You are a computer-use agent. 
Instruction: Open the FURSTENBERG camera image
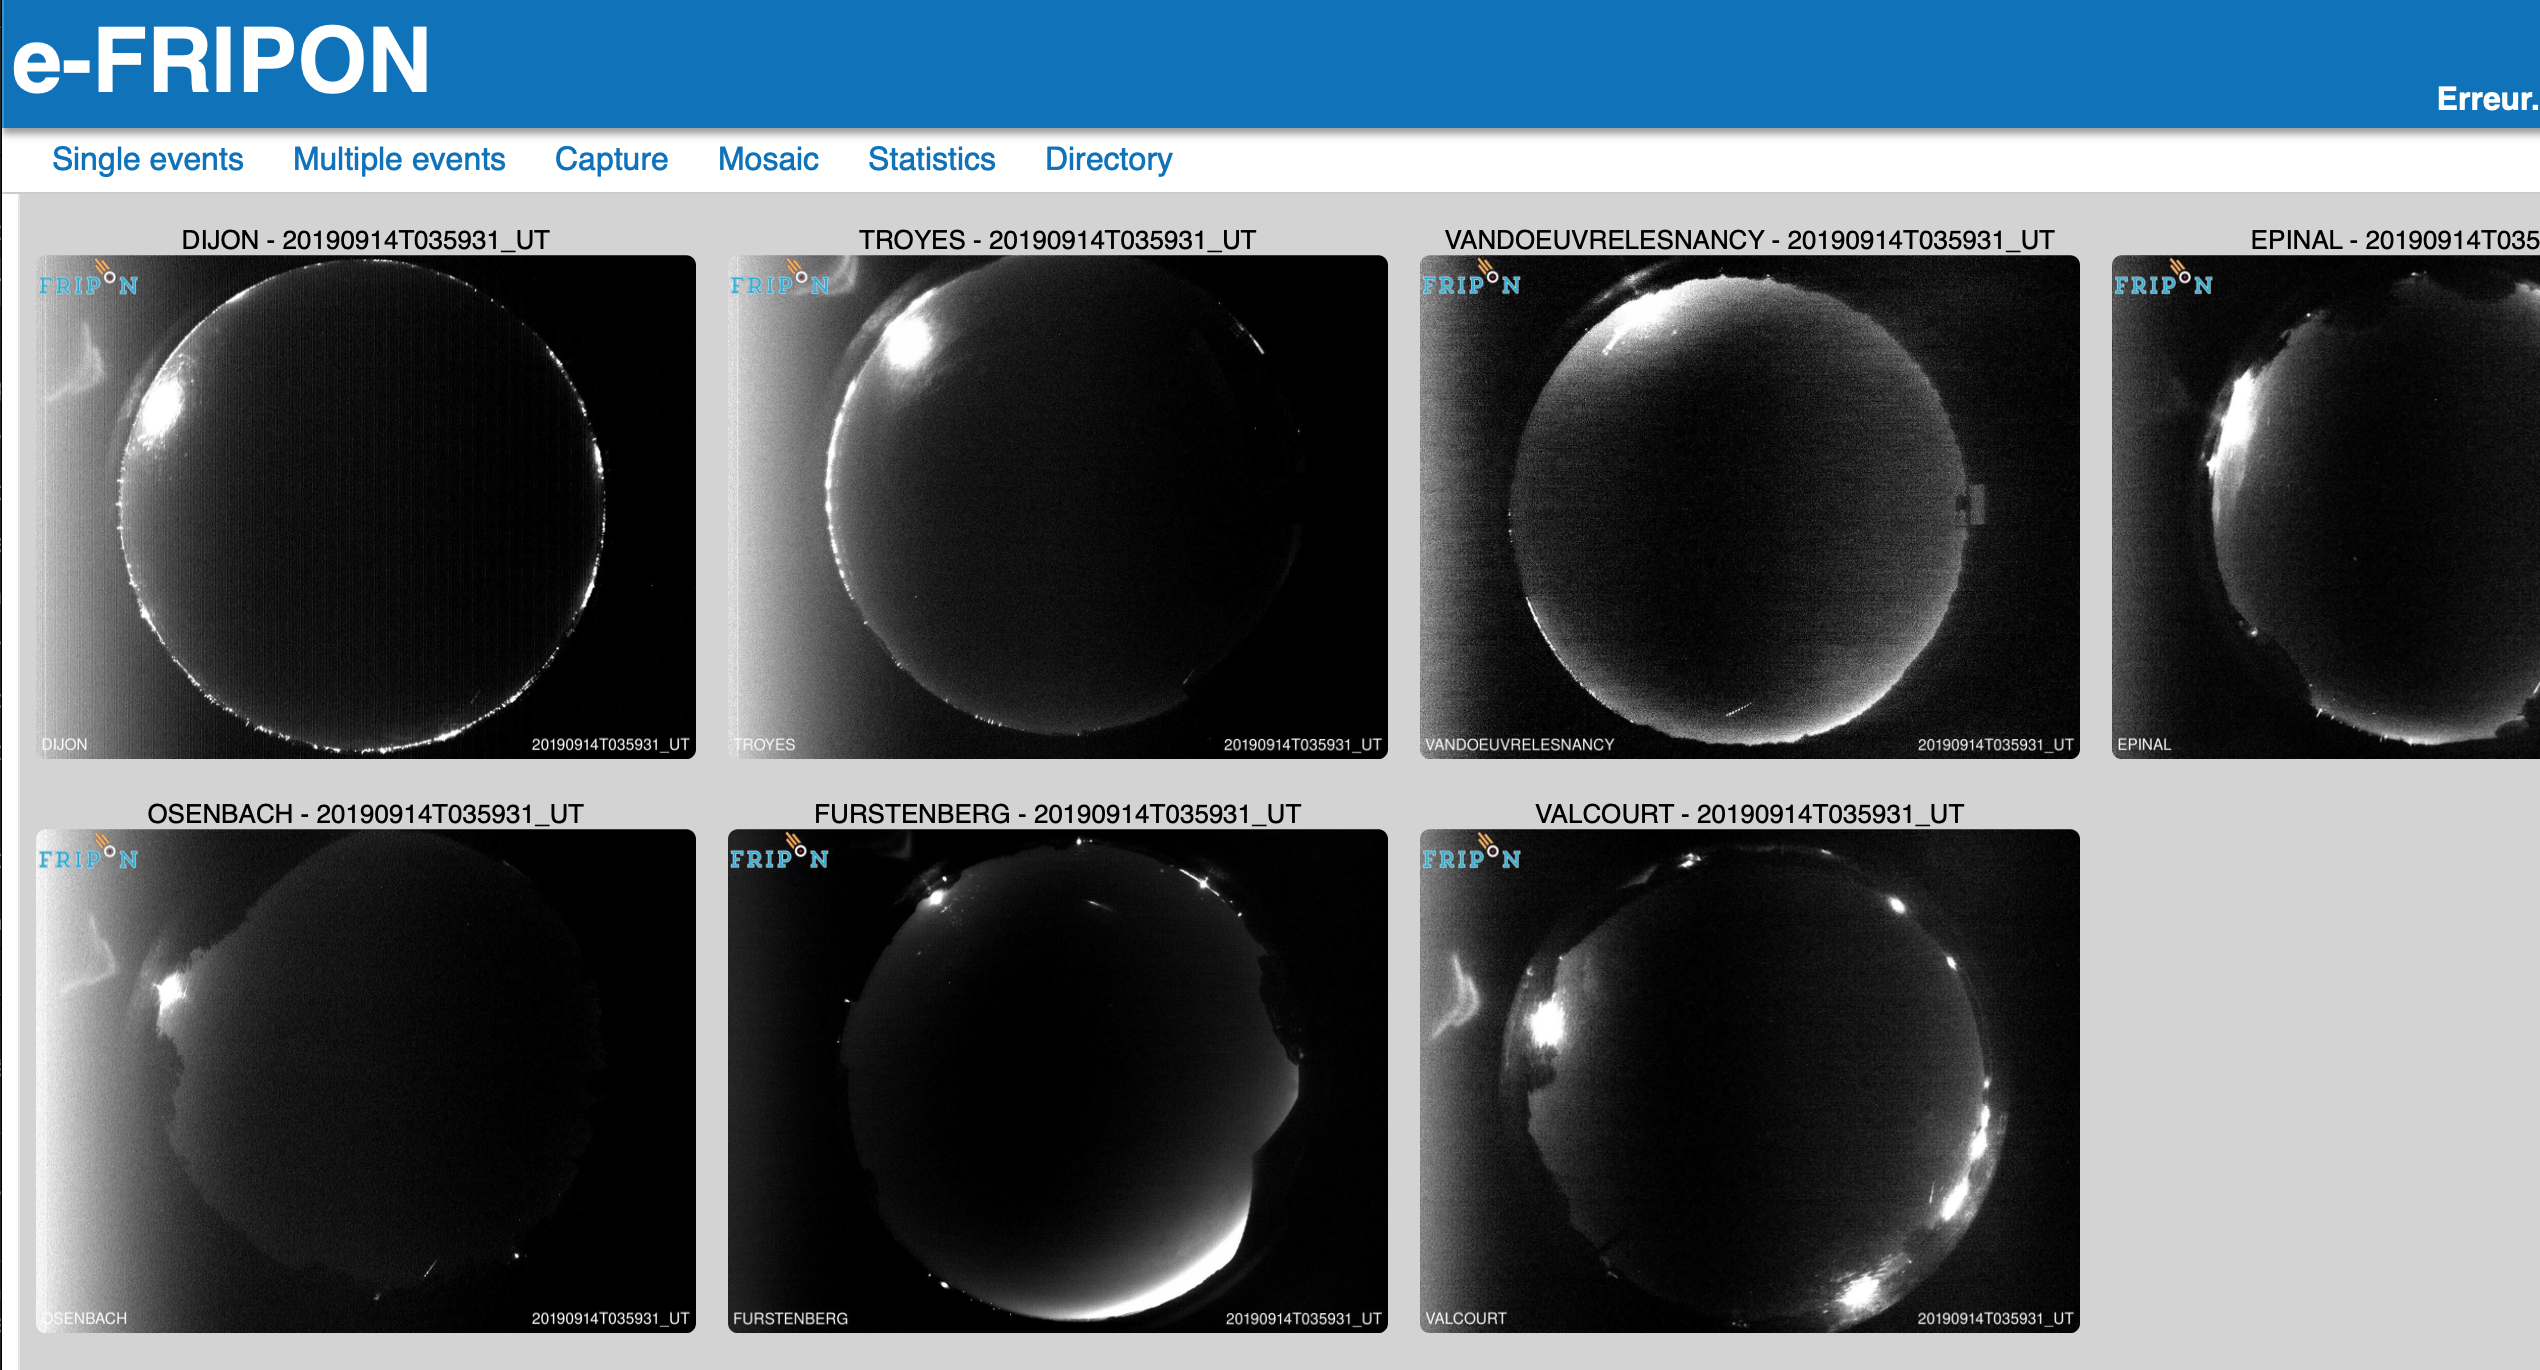pyautogui.click(x=1057, y=1081)
